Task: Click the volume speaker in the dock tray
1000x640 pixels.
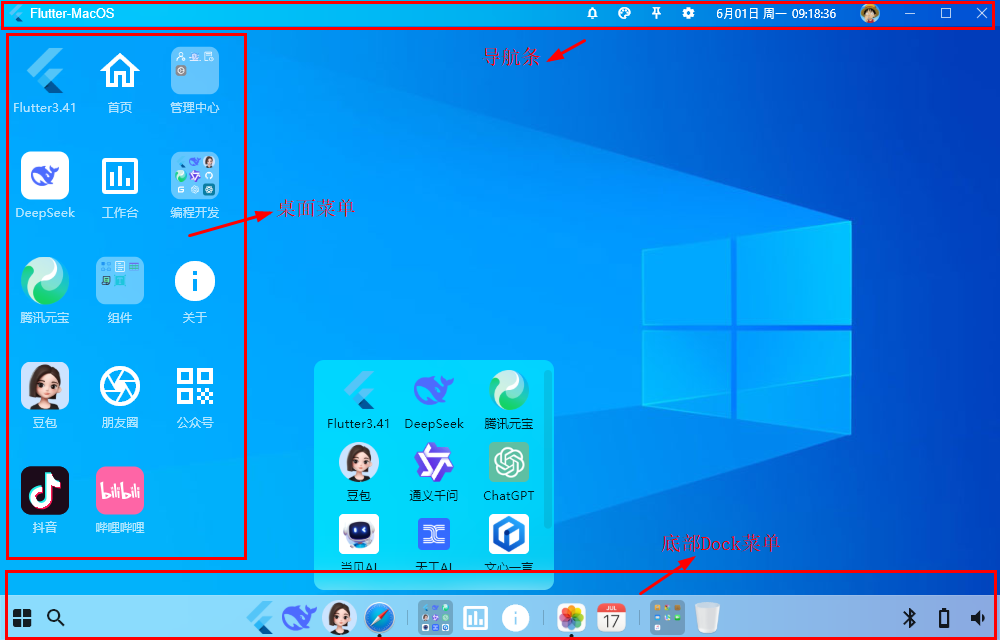Action: [978, 617]
